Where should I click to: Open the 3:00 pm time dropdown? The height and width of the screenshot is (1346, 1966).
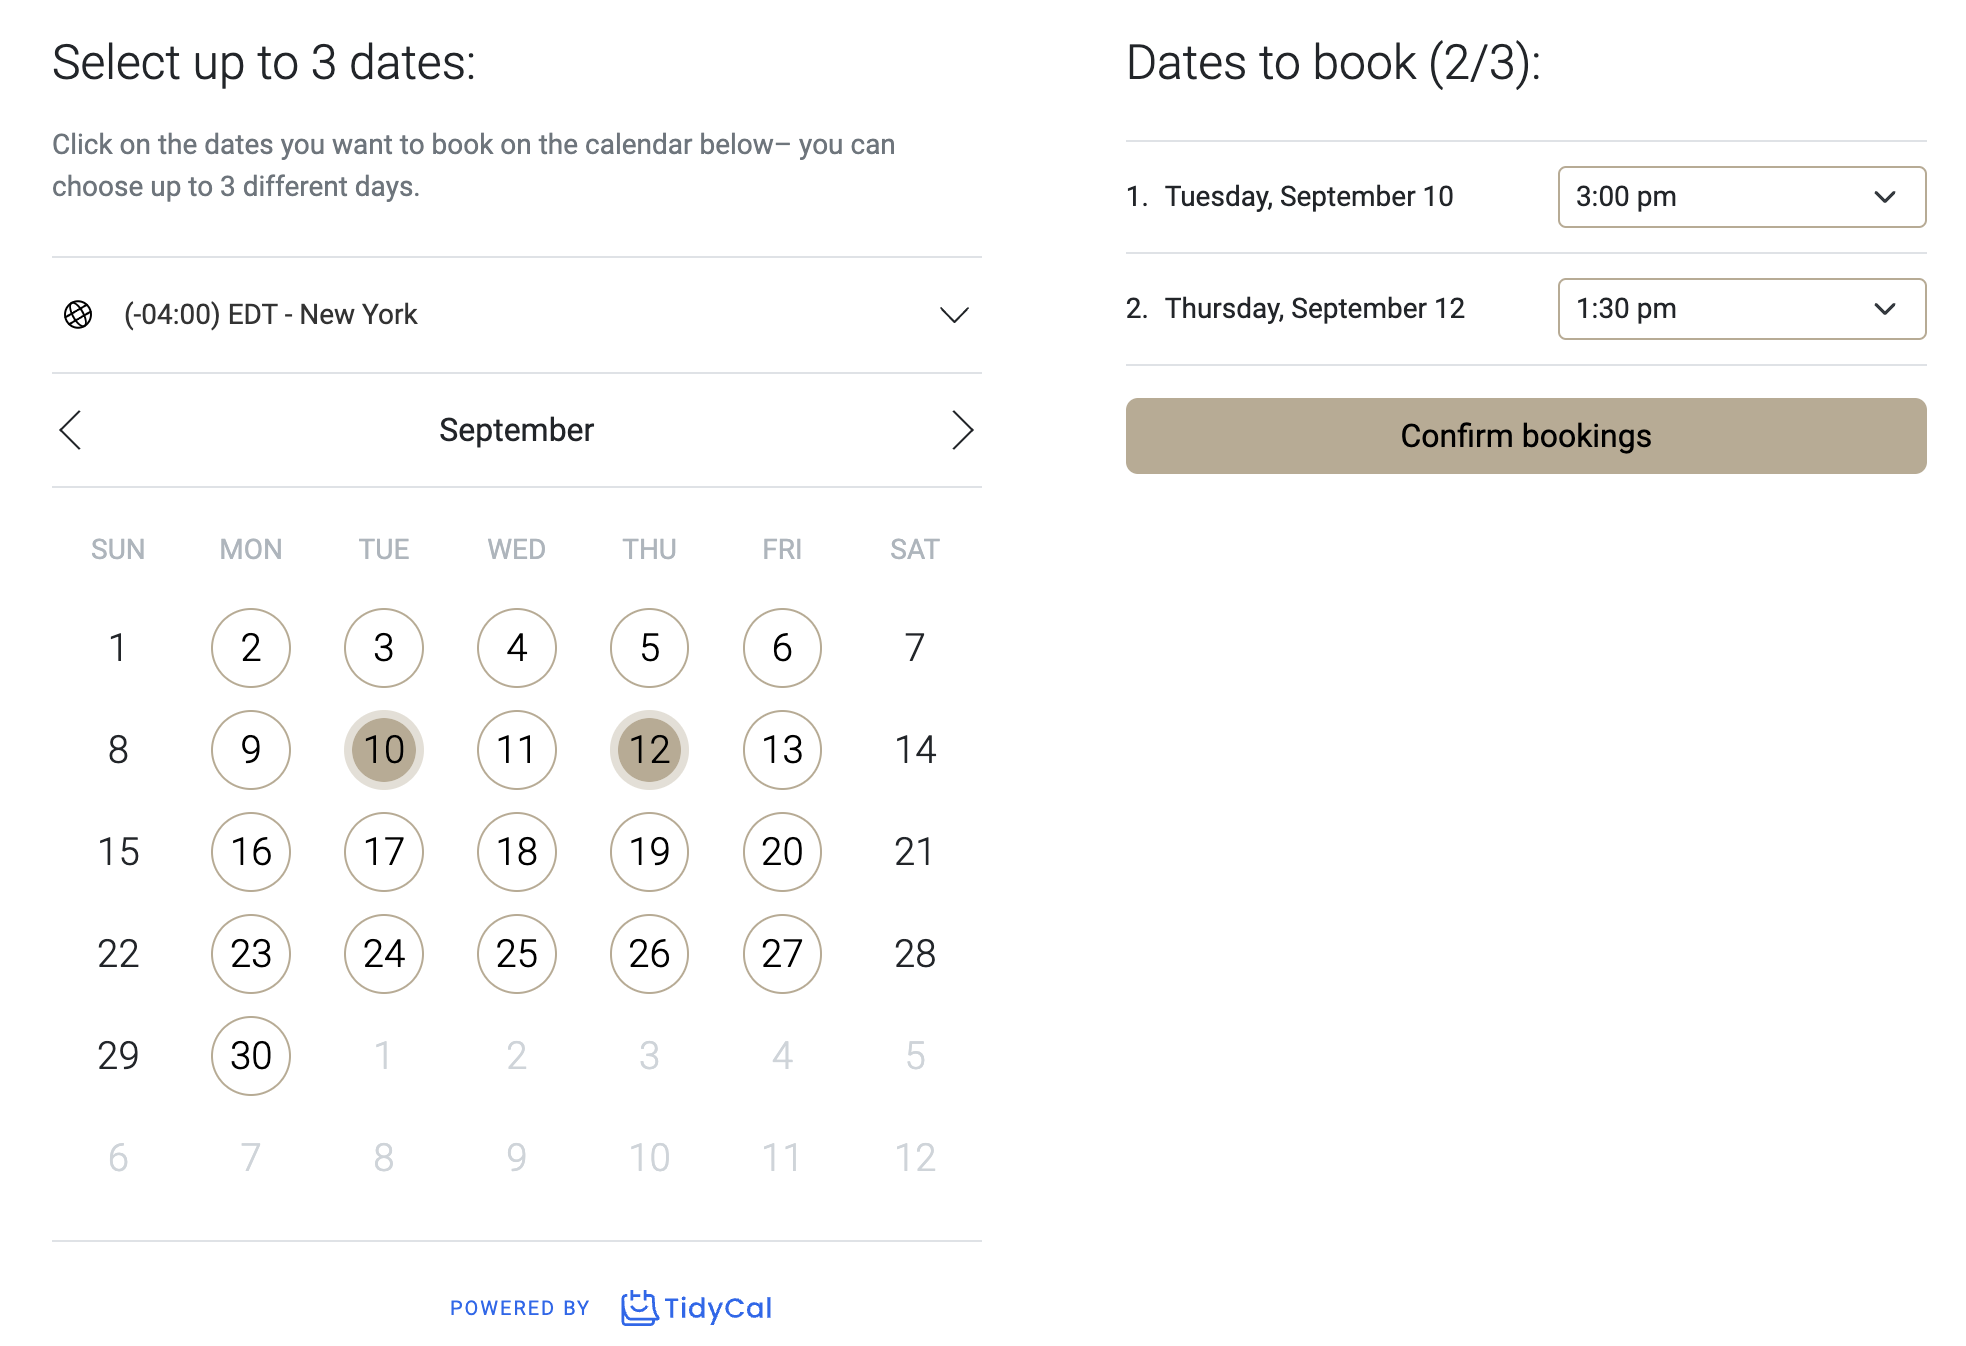tap(1741, 197)
